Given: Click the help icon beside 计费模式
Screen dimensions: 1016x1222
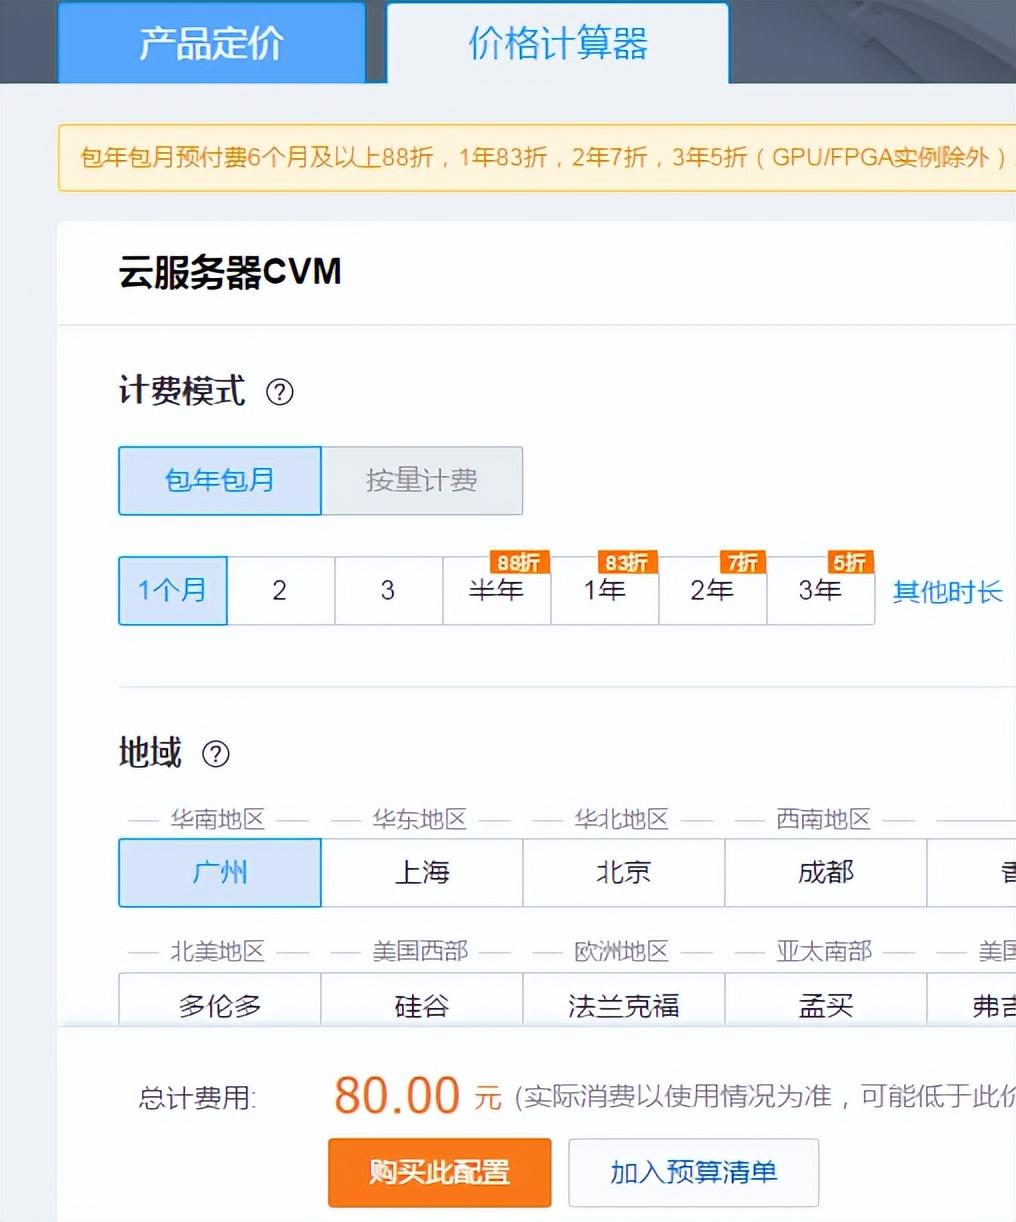Looking at the screenshot, I should 280,392.
